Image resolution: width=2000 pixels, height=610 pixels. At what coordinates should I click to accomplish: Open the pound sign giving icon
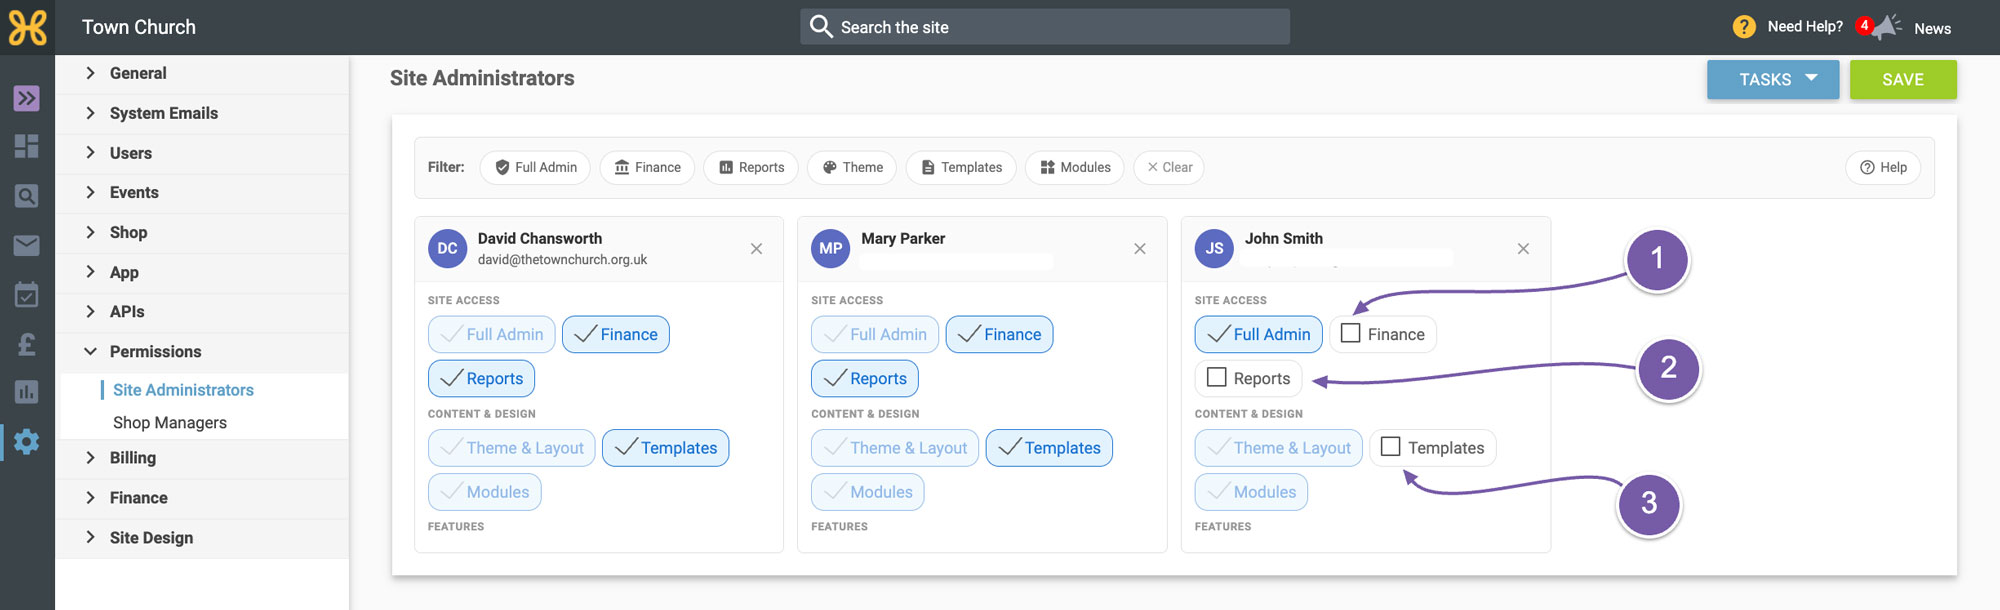point(27,344)
